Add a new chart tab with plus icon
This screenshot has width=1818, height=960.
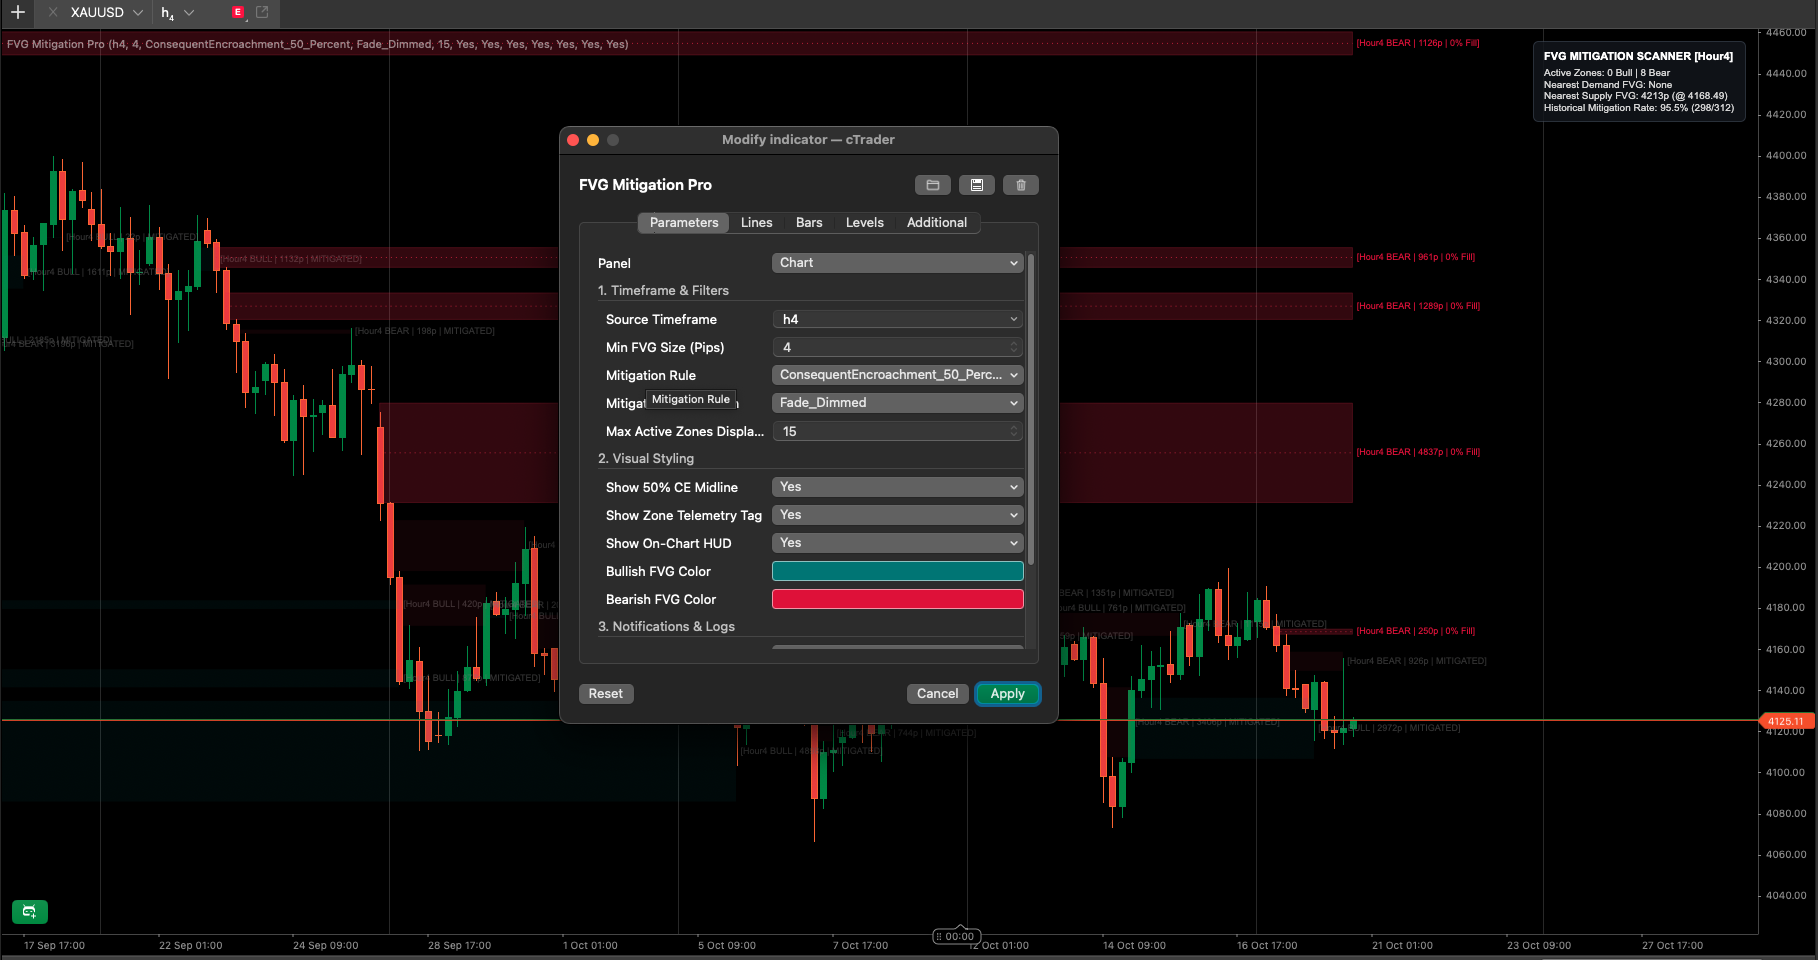tap(18, 12)
